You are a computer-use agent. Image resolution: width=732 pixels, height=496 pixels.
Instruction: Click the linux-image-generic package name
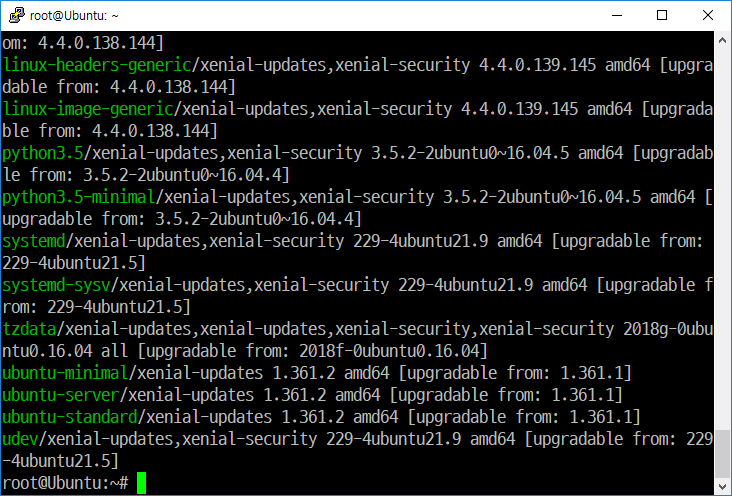point(88,109)
